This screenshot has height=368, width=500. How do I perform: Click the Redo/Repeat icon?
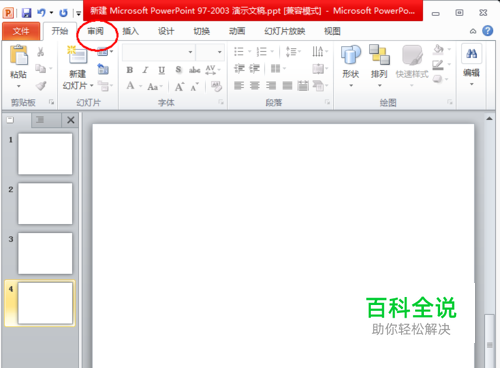pyautogui.click(x=63, y=13)
